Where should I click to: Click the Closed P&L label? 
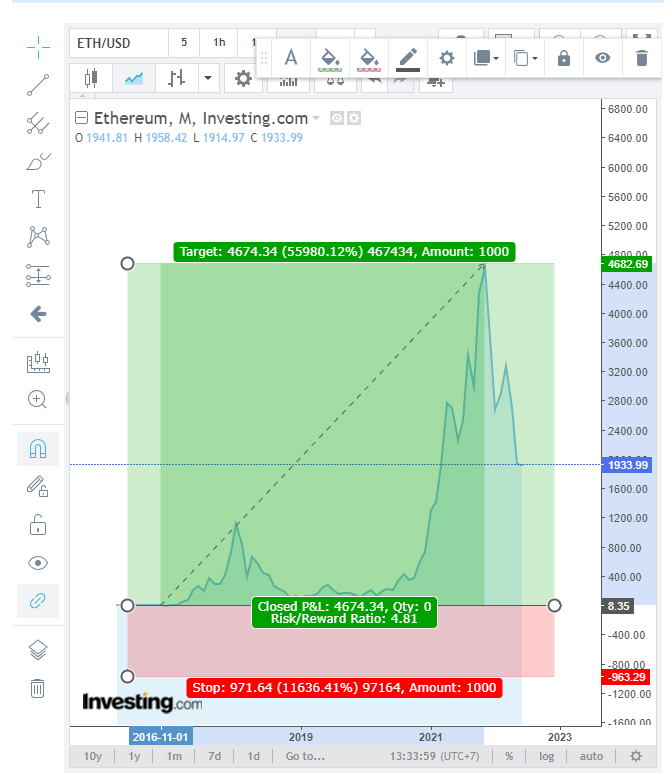(x=345, y=613)
